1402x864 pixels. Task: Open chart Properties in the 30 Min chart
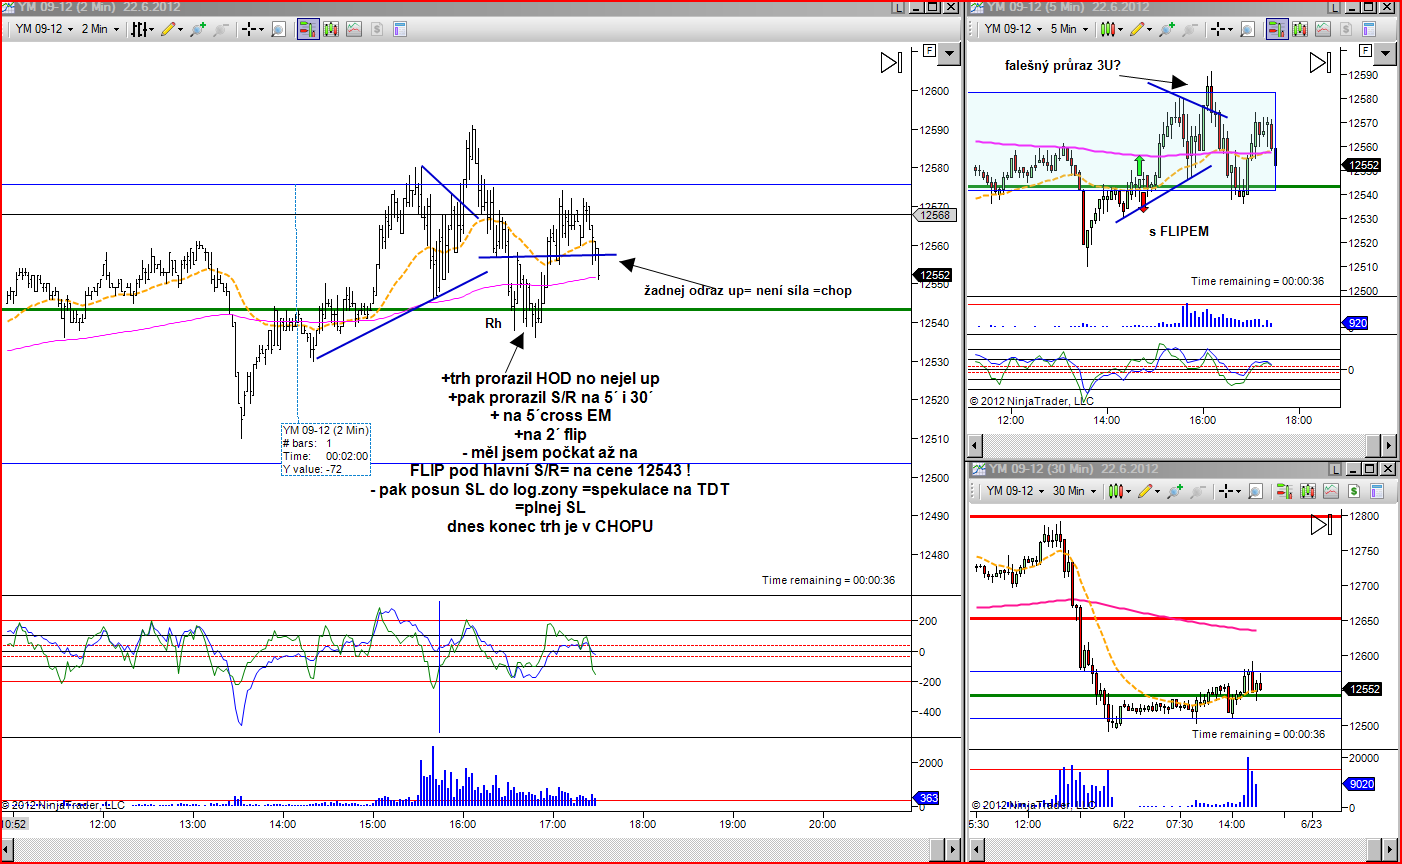[1377, 491]
